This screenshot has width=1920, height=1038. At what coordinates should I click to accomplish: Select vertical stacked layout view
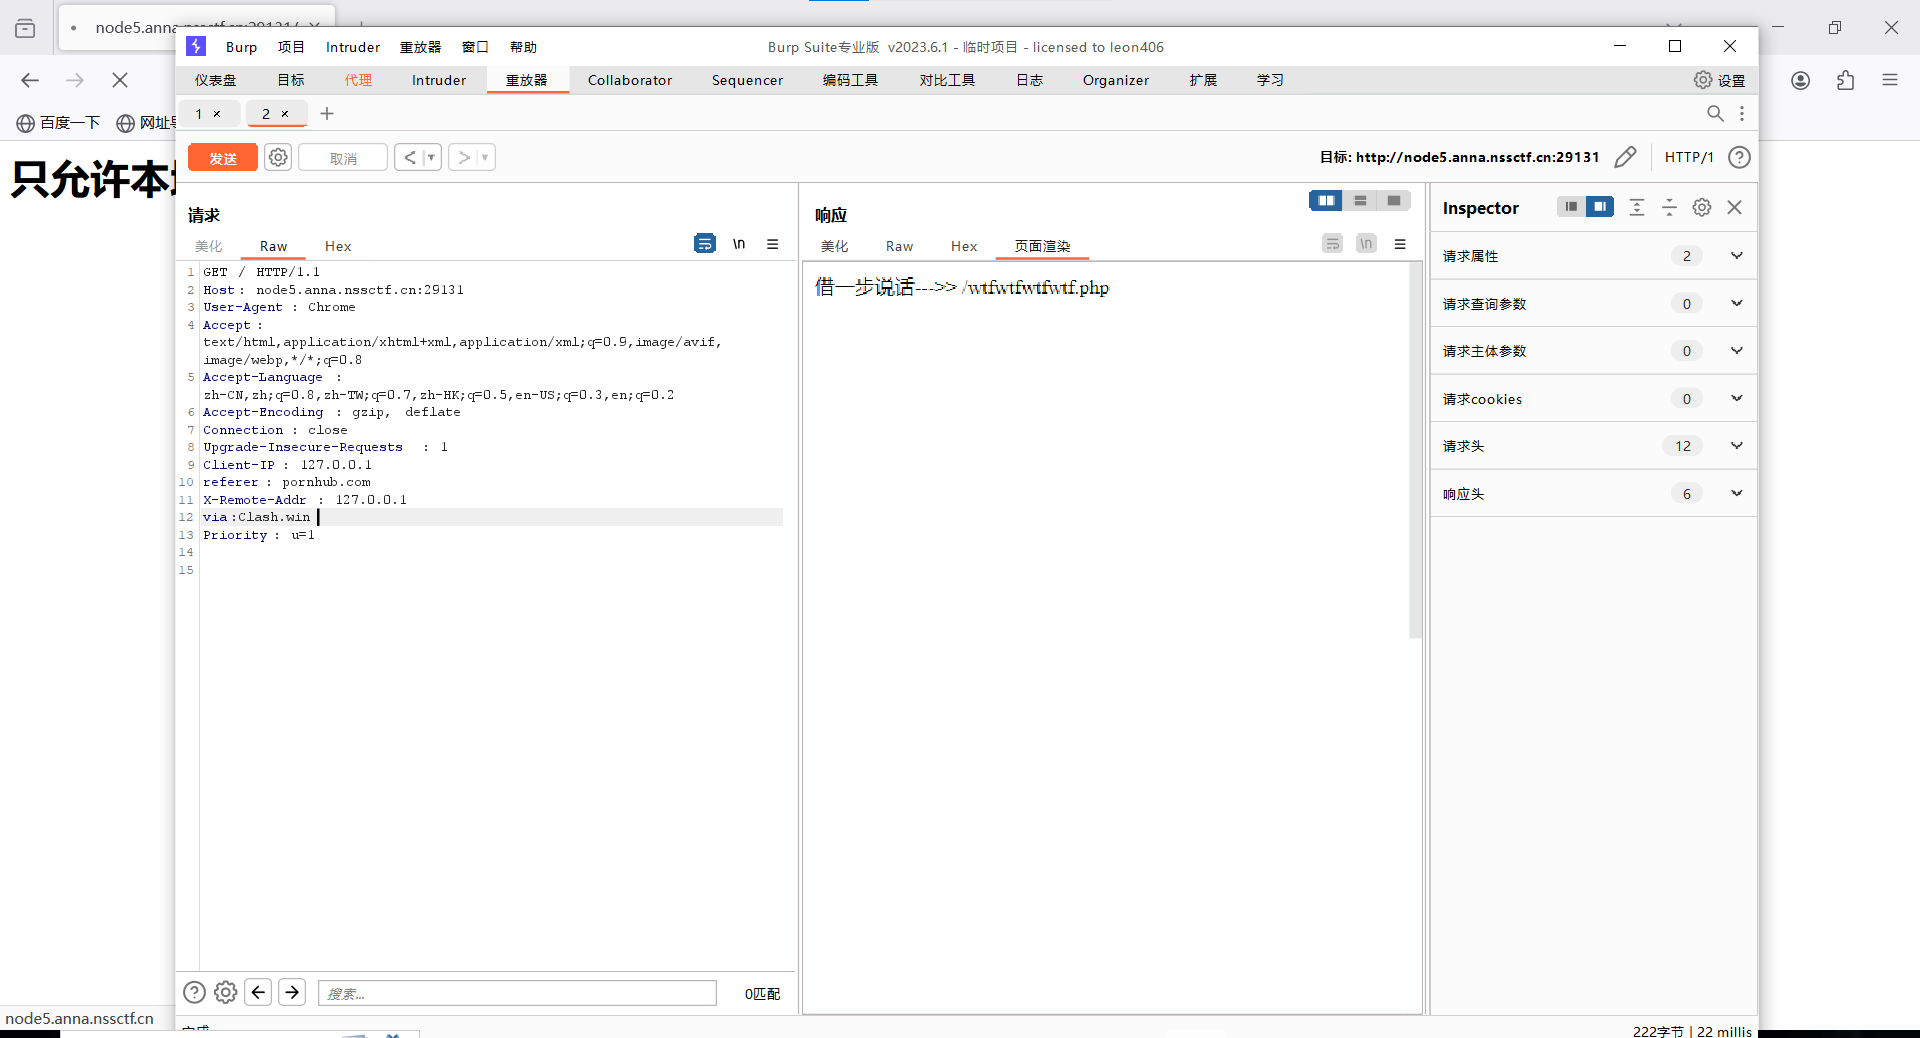pos(1360,201)
